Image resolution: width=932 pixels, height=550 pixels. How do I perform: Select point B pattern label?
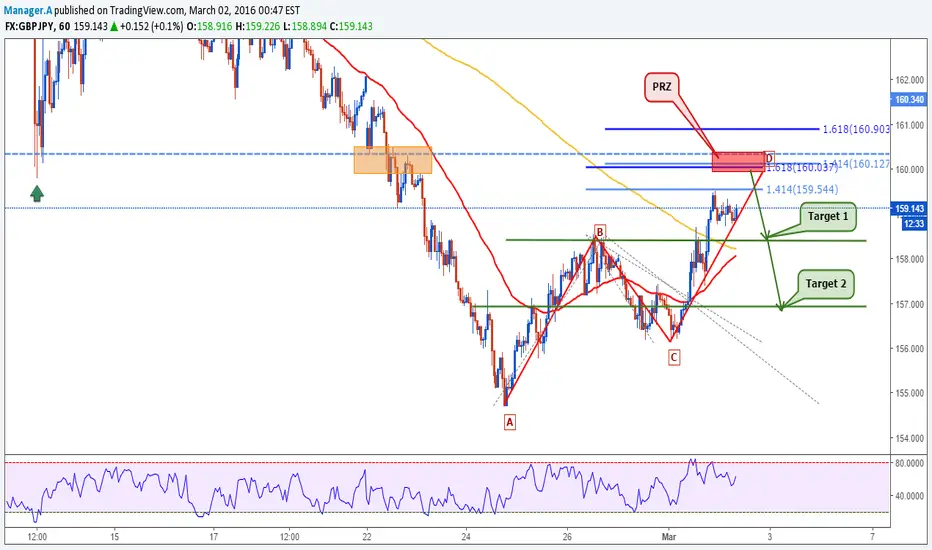click(600, 232)
